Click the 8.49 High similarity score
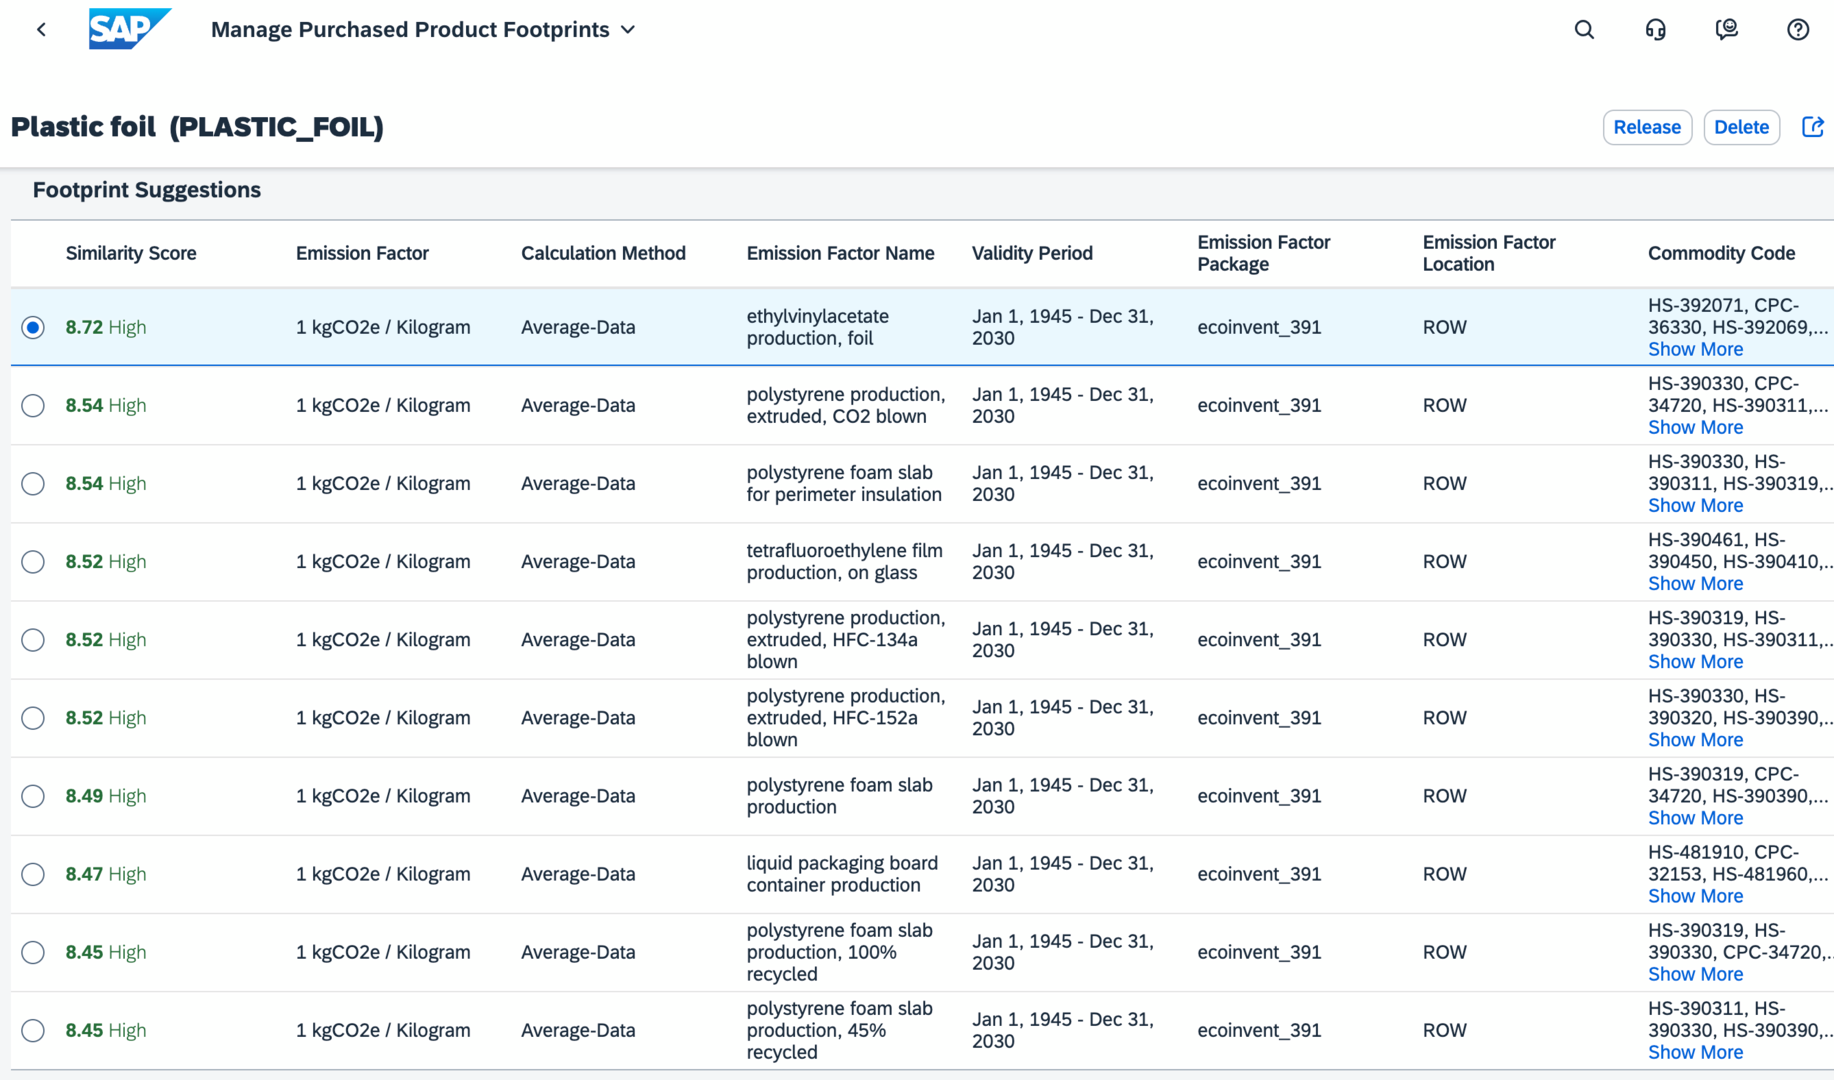Screen dimensions: 1834x1080 [x=106, y=795]
